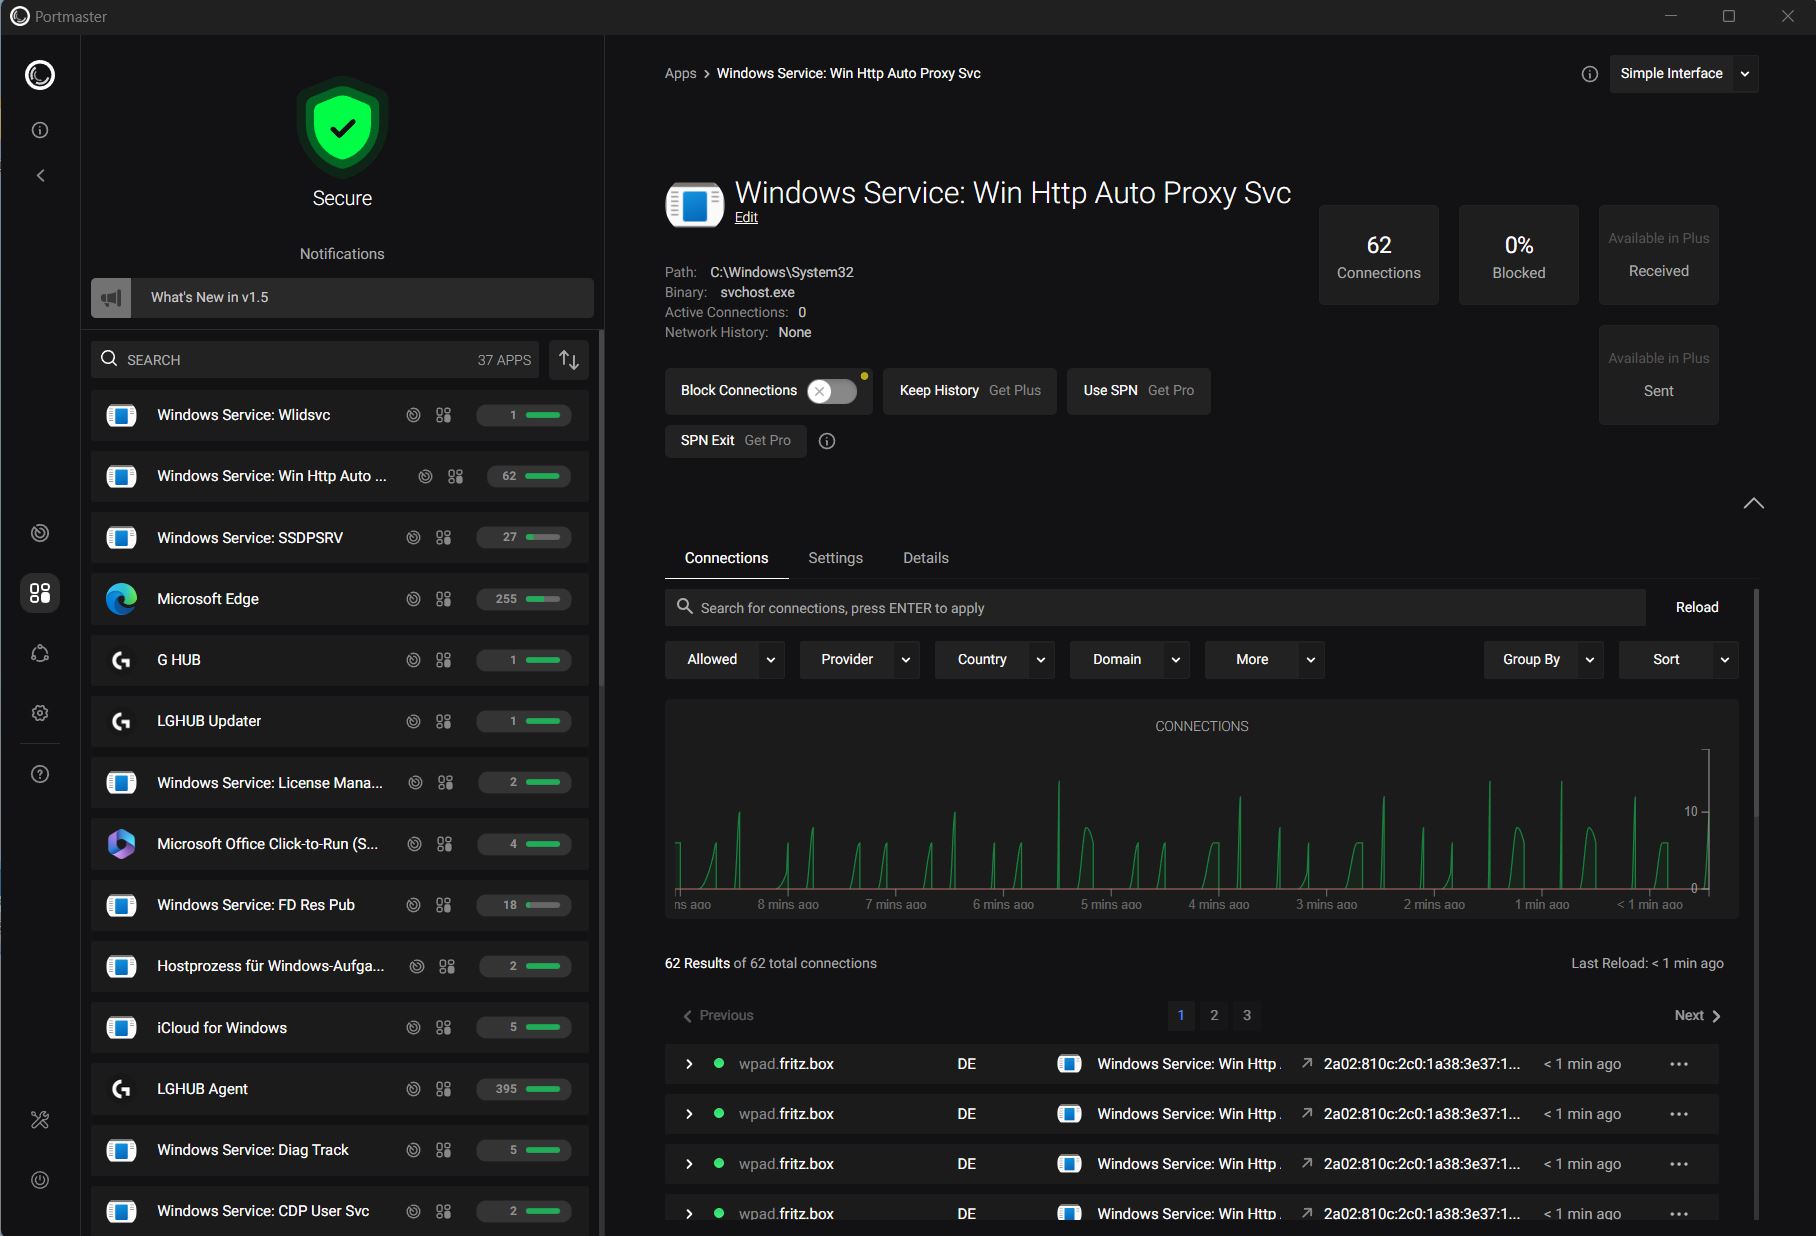Expand the first wpad.fritz.box connection row

tap(689, 1064)
